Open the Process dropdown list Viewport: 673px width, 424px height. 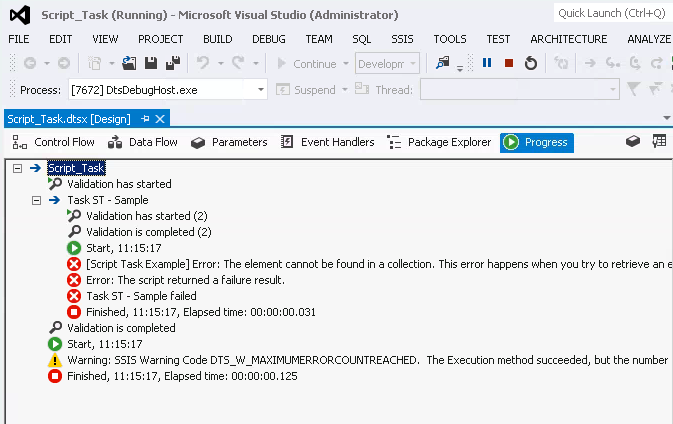tap(261, 90)
